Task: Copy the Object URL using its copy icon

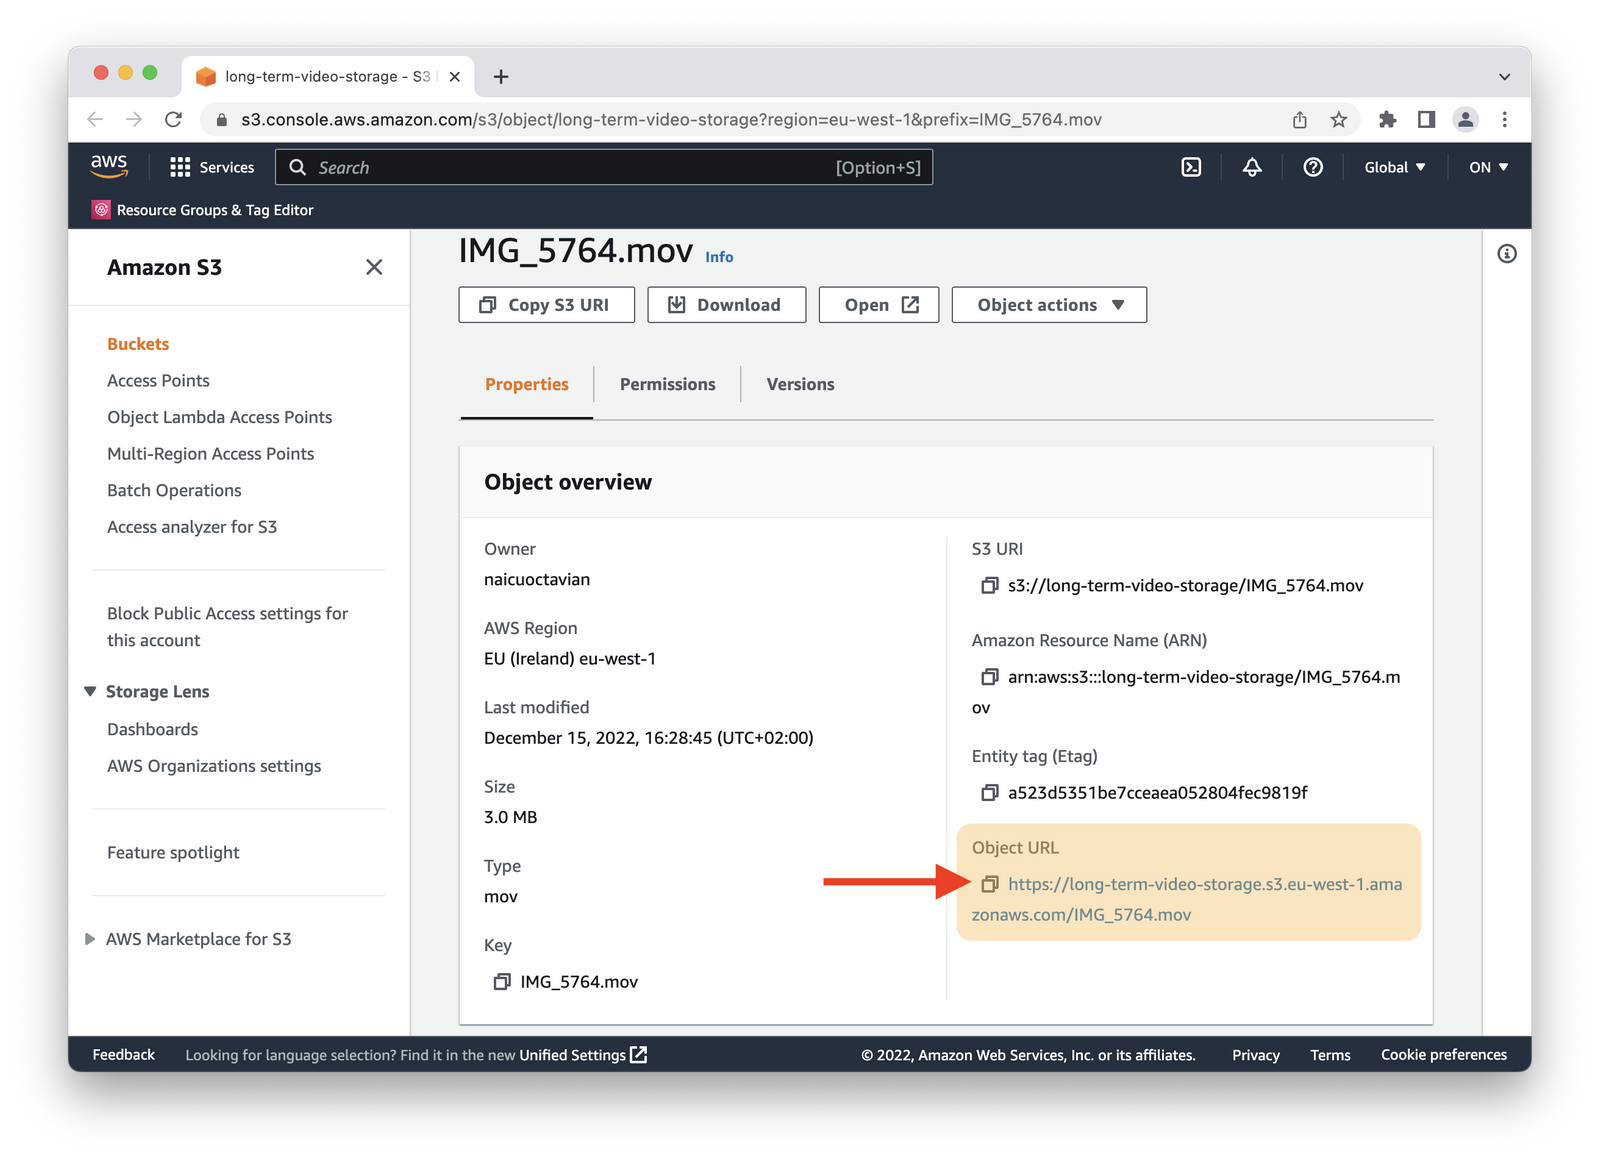Action: [990, 884]
